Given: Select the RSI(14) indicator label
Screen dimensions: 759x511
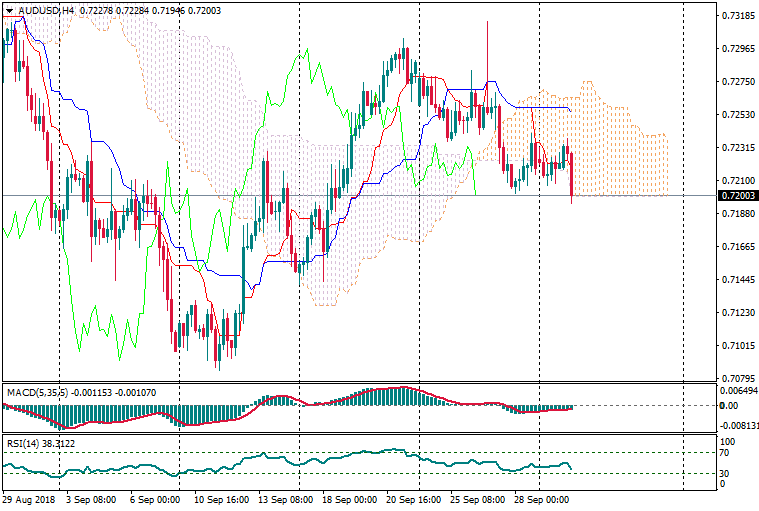Looking at the screenshot, I should 21,441.
